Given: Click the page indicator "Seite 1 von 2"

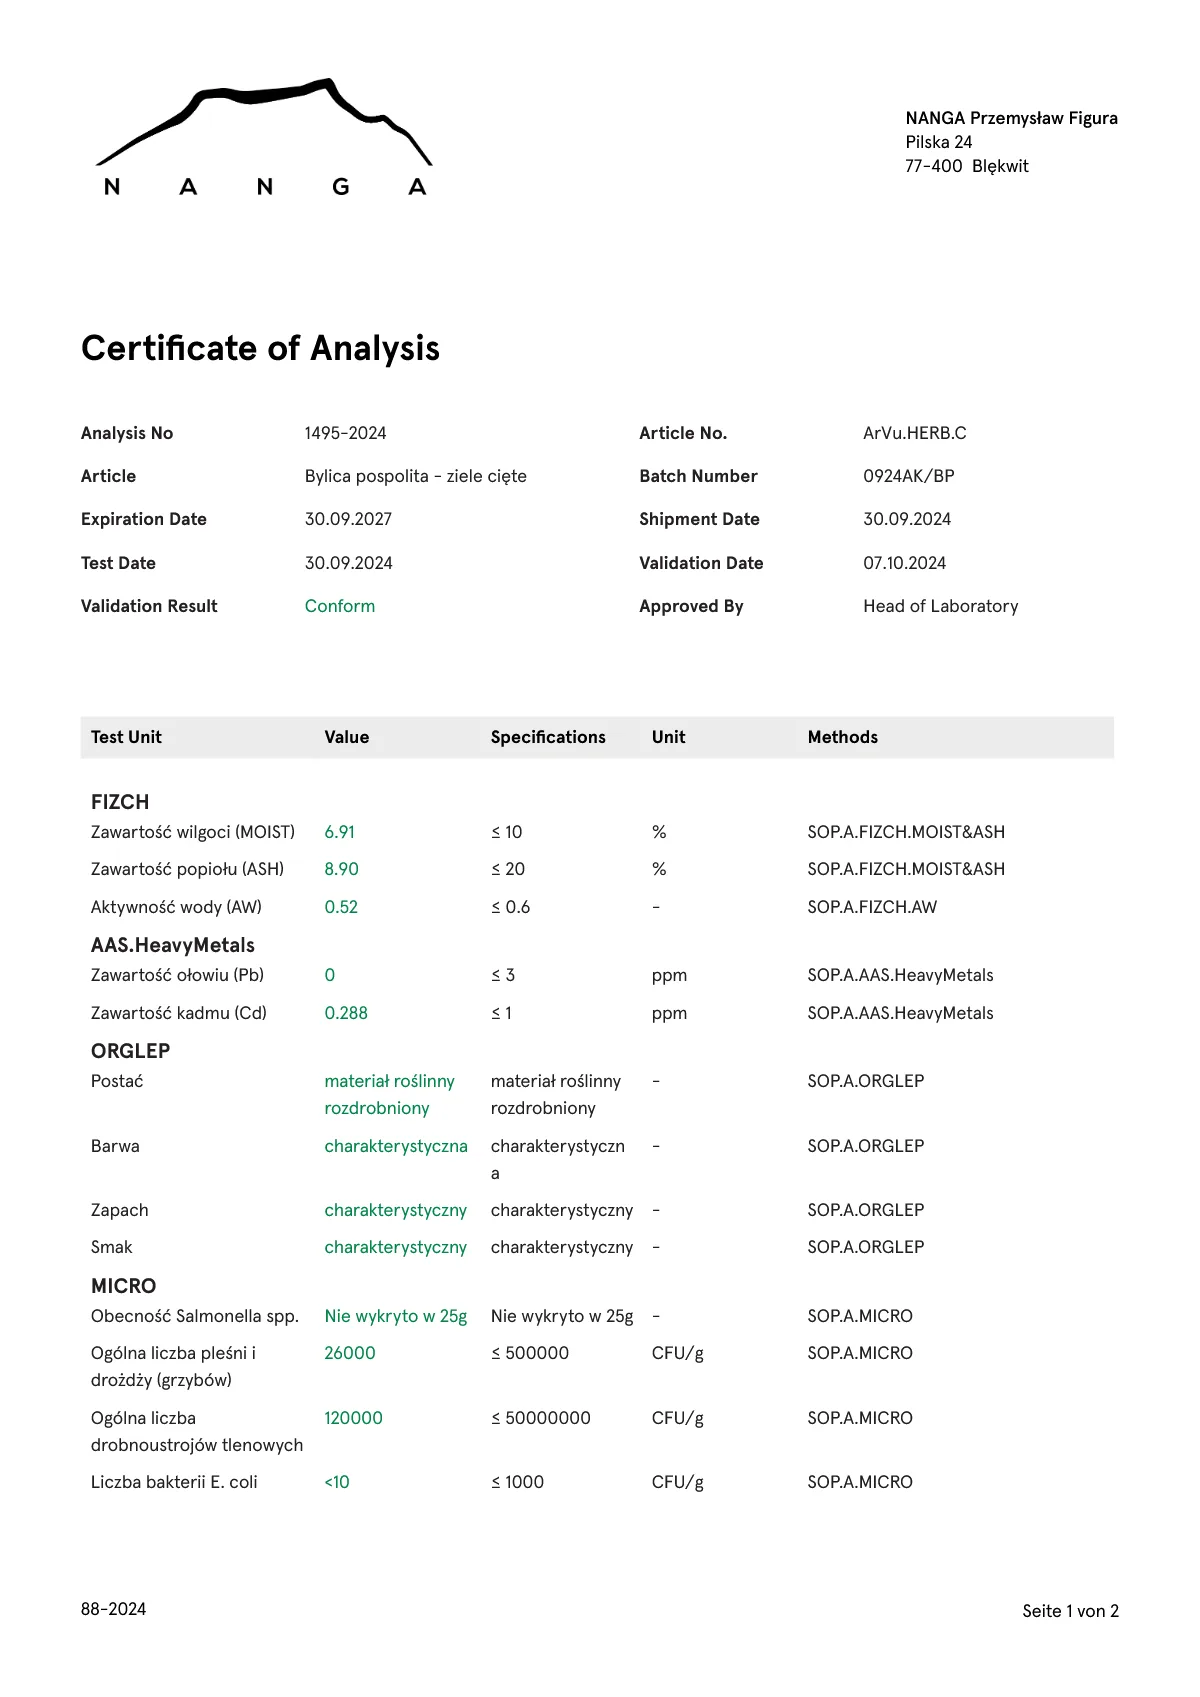Looking at the screenshot, I should pyautogui.click(x=1070, y=1611).
